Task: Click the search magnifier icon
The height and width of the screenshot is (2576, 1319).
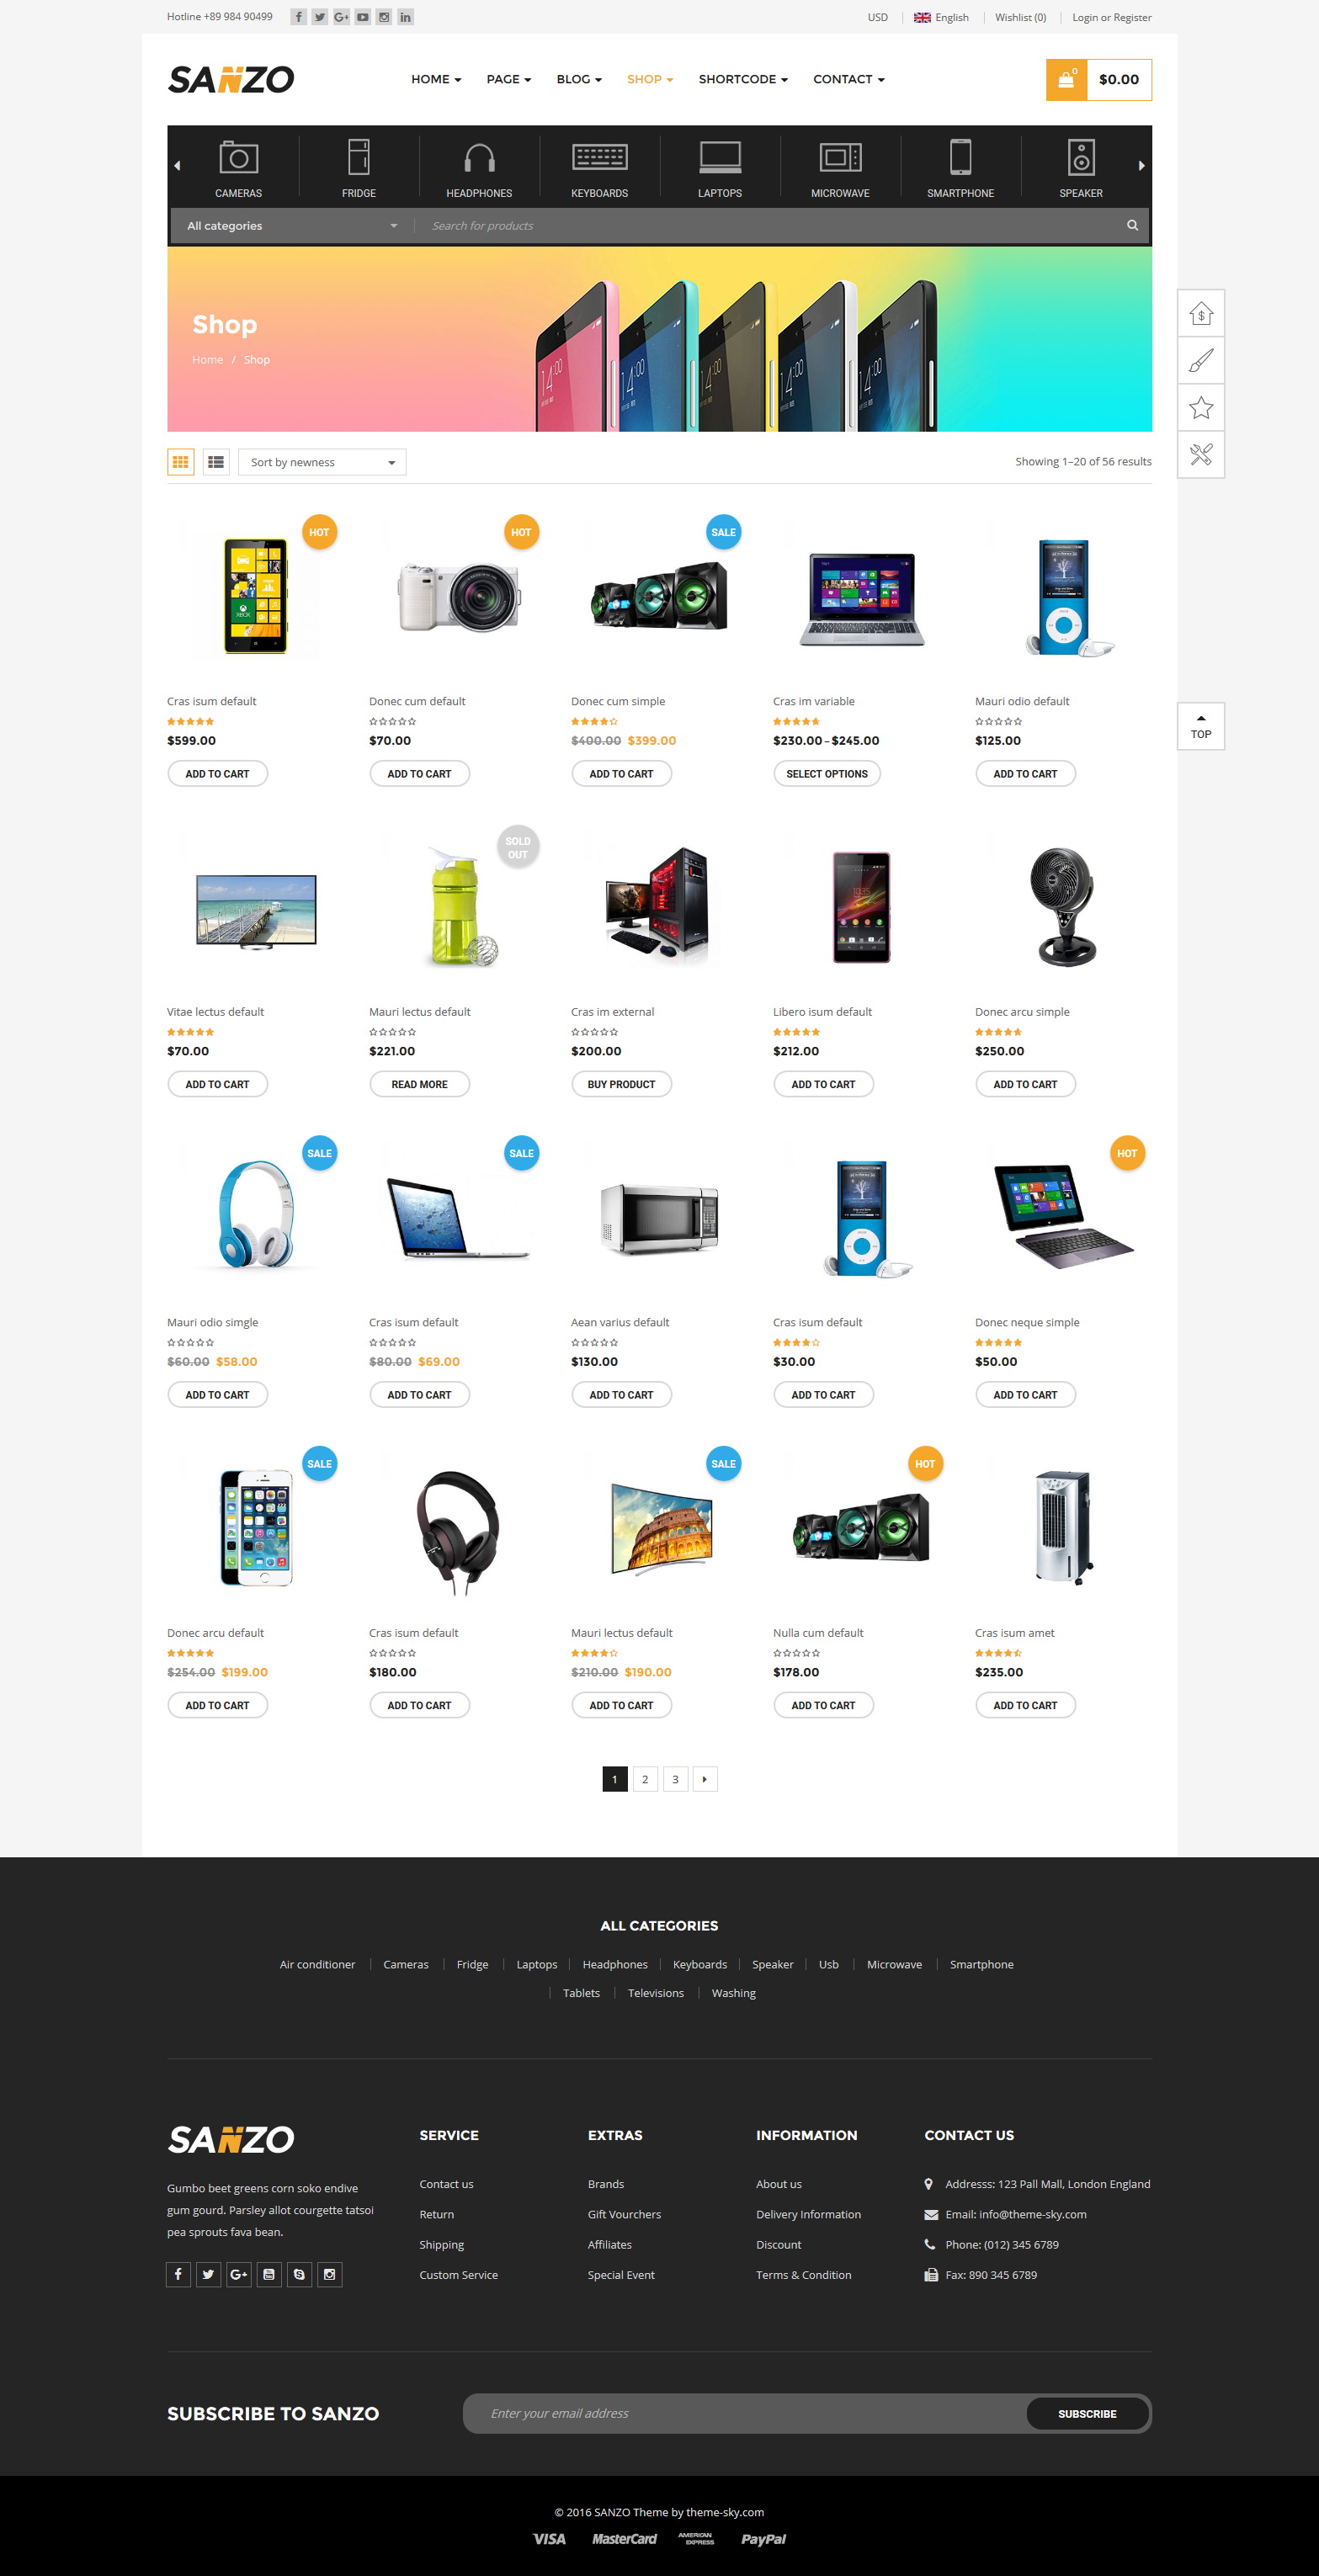Action: click(x=1132, y=225)
